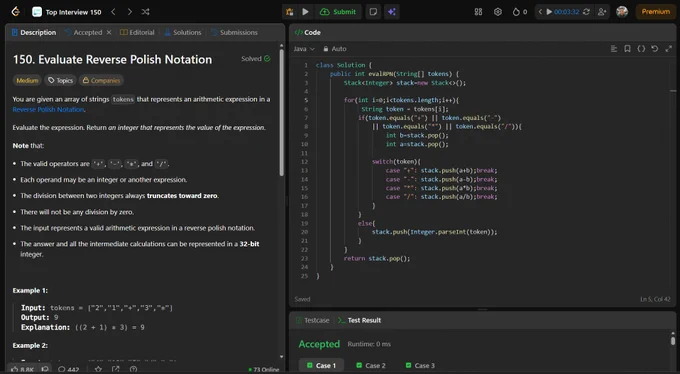Viewport: 680px width, 374px height.
Task: Dislike the problem with thumbs-down icon
Action: [45, 369]
